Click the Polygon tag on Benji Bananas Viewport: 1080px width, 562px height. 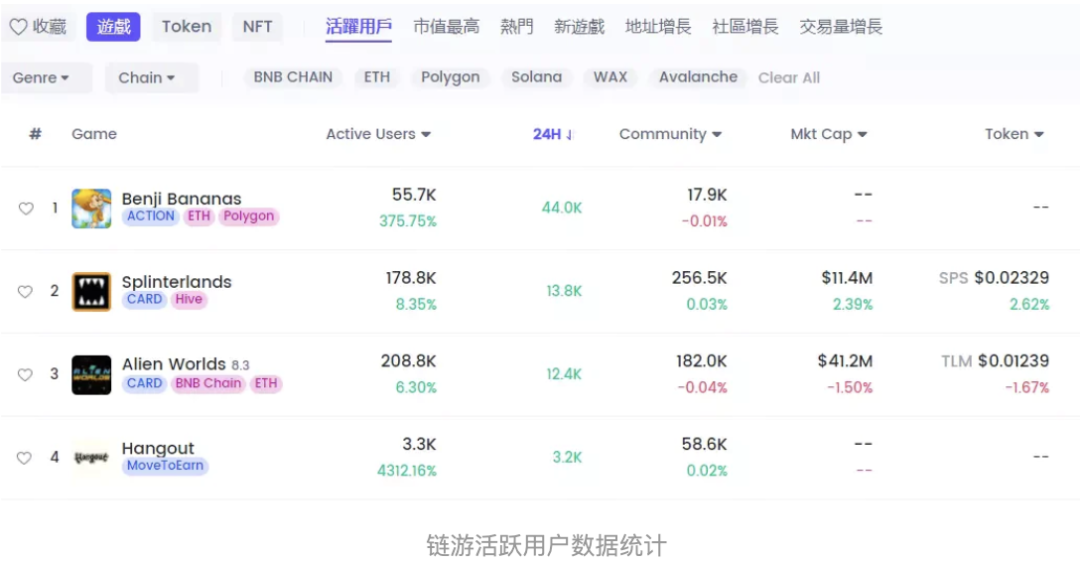249,216
